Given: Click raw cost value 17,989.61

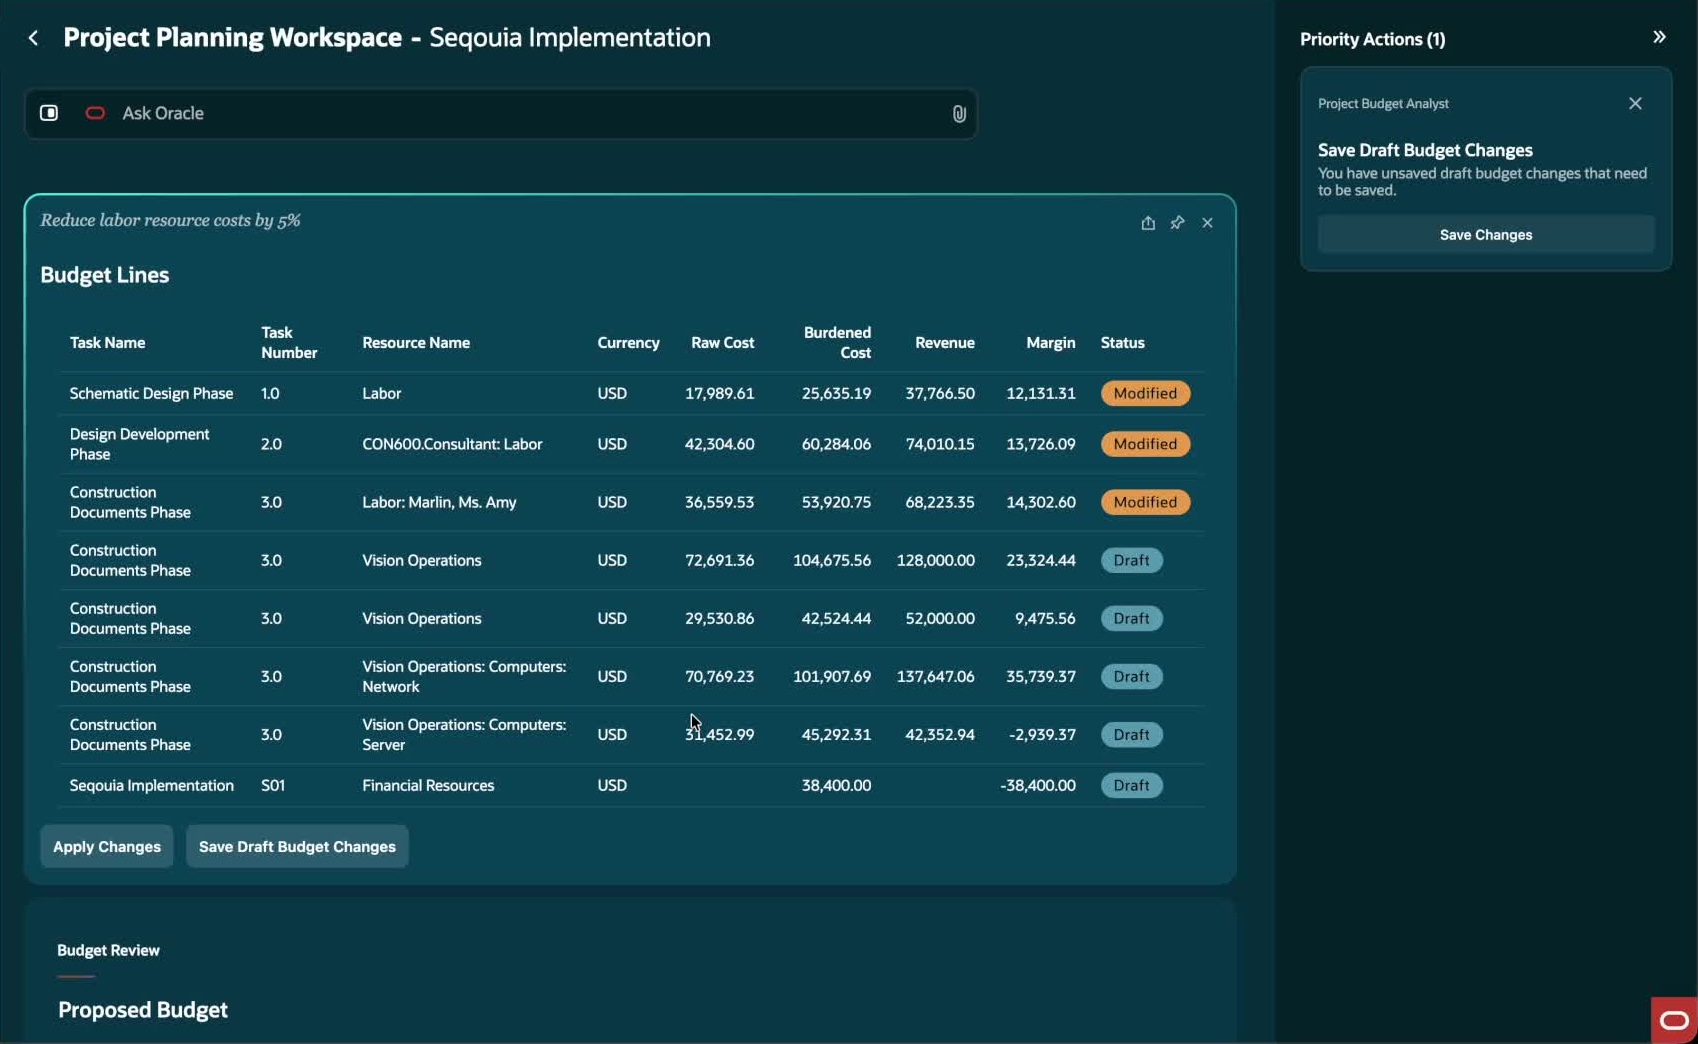Looking at the screenshot, I should (719, 393).
